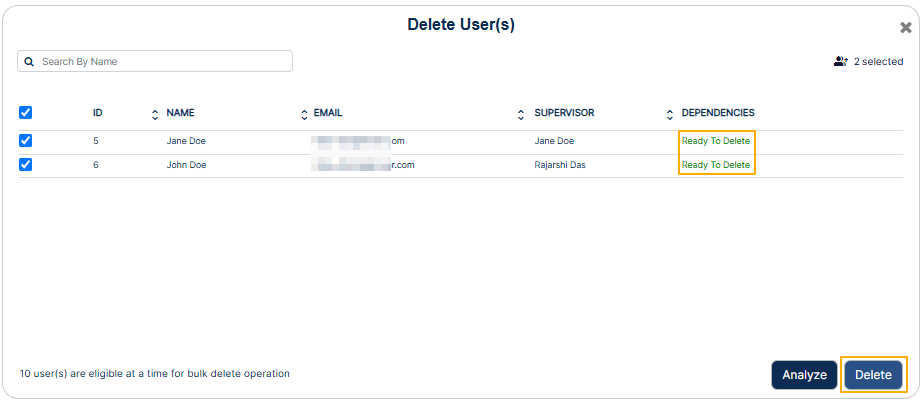Click supervisor 'Jane Doe' cell
The height and width of the screenshot is (402, 922).
coord(554,141)
